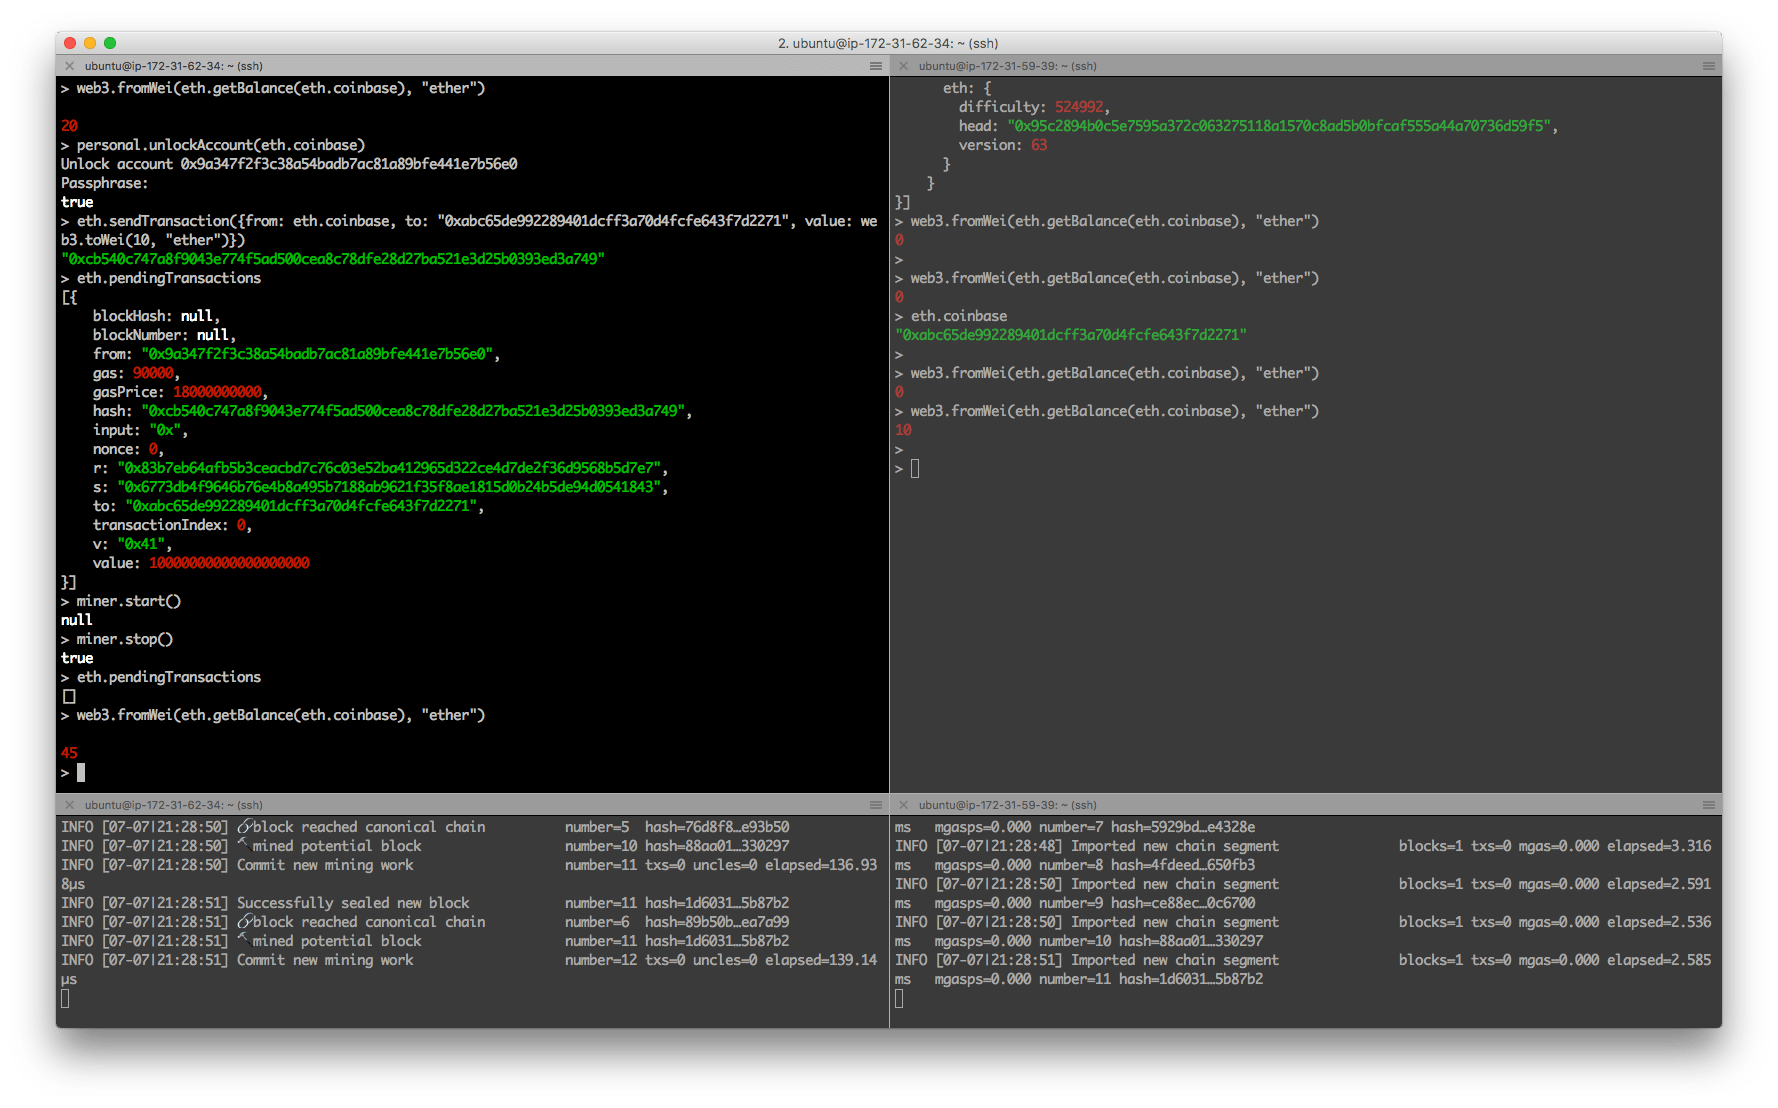The image size is (1778, 1108).
Task: Click the 'transactionIndex: 0' field
Action: (172, 525)
